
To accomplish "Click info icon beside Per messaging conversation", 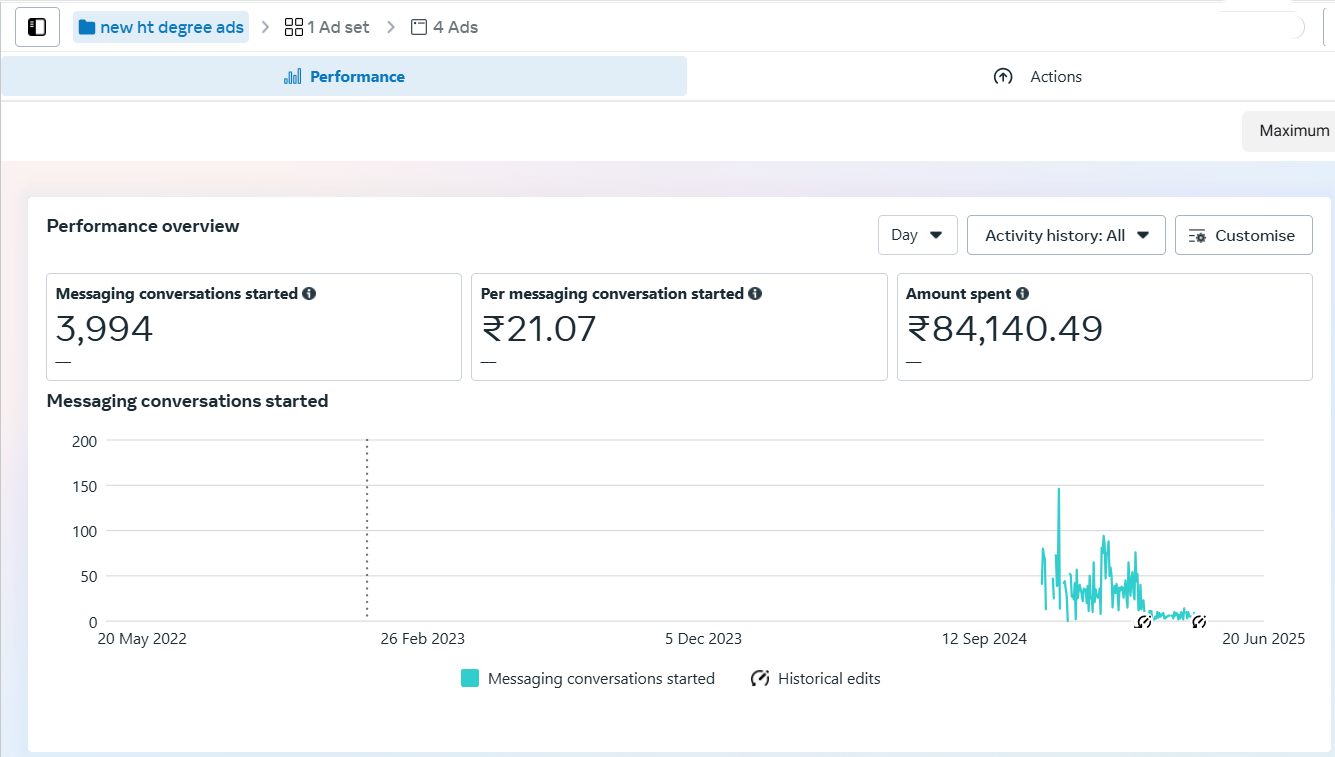I will pyautogui.click(x=755, y=294).
